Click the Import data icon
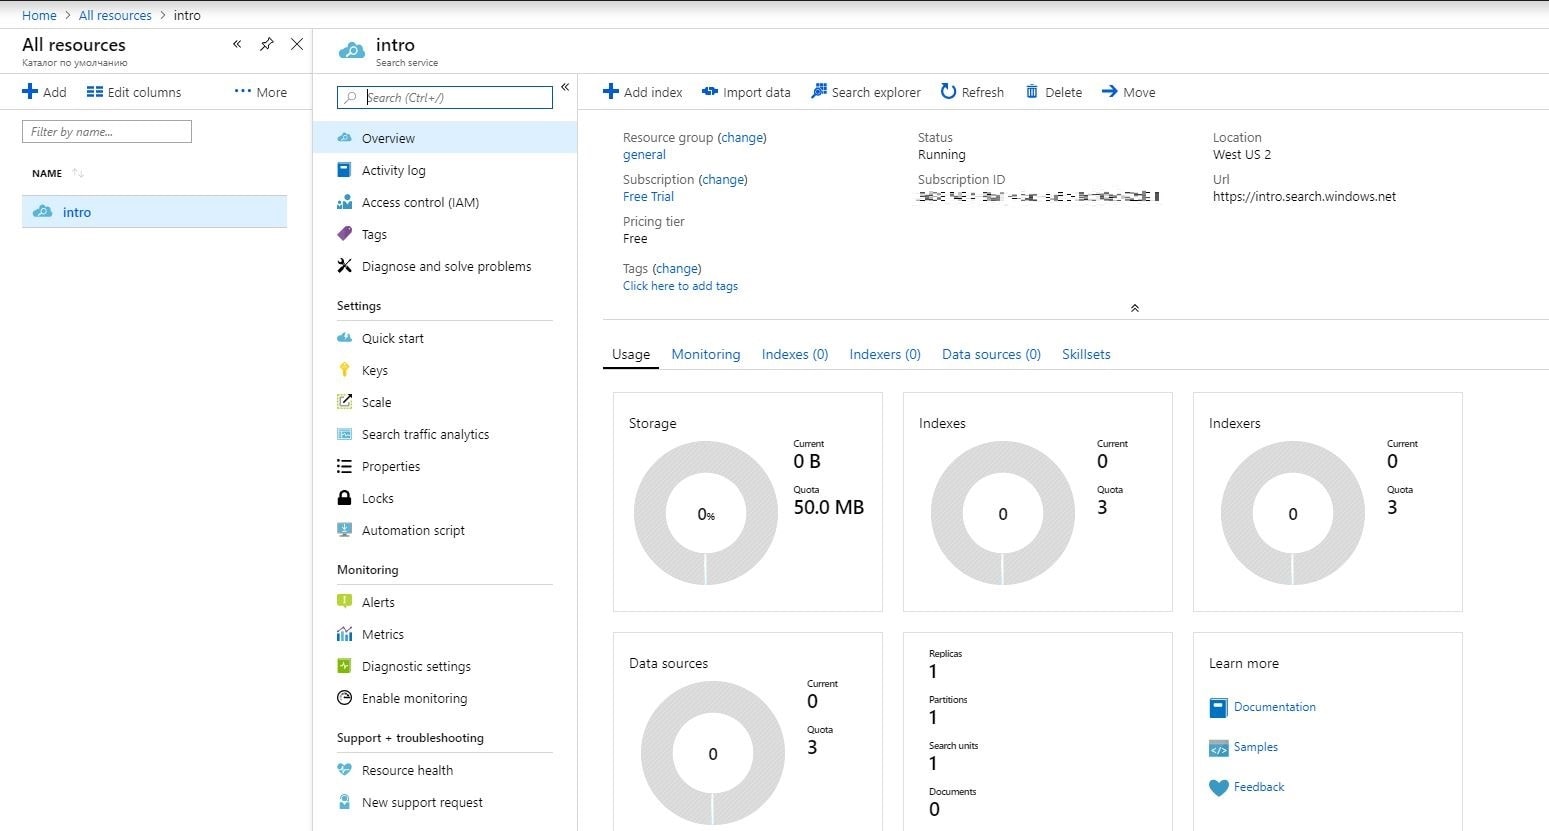The width and height of the screenshot is (1549, 831). coord(710,92)
